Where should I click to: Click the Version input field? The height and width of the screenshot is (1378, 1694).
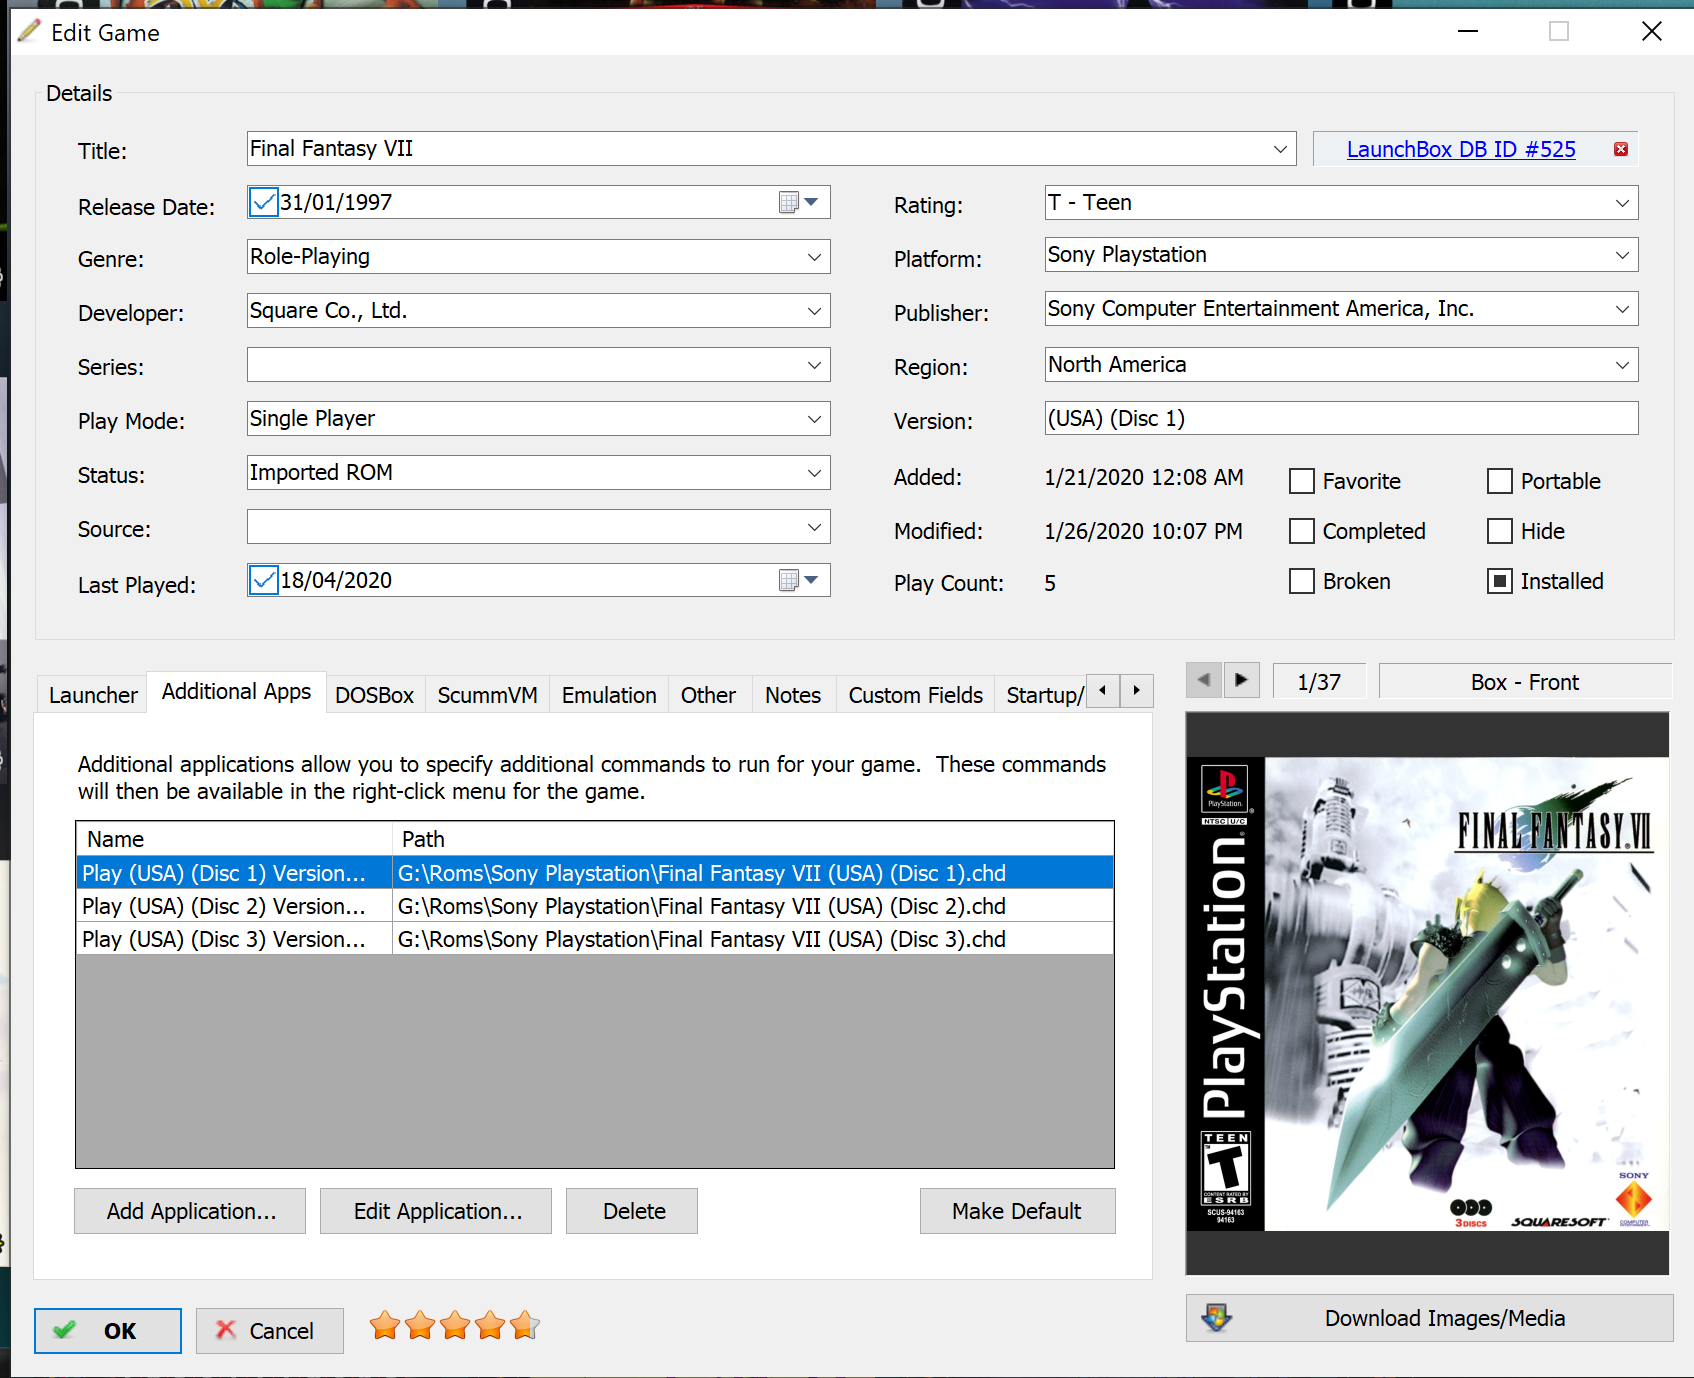[1341, 418]
